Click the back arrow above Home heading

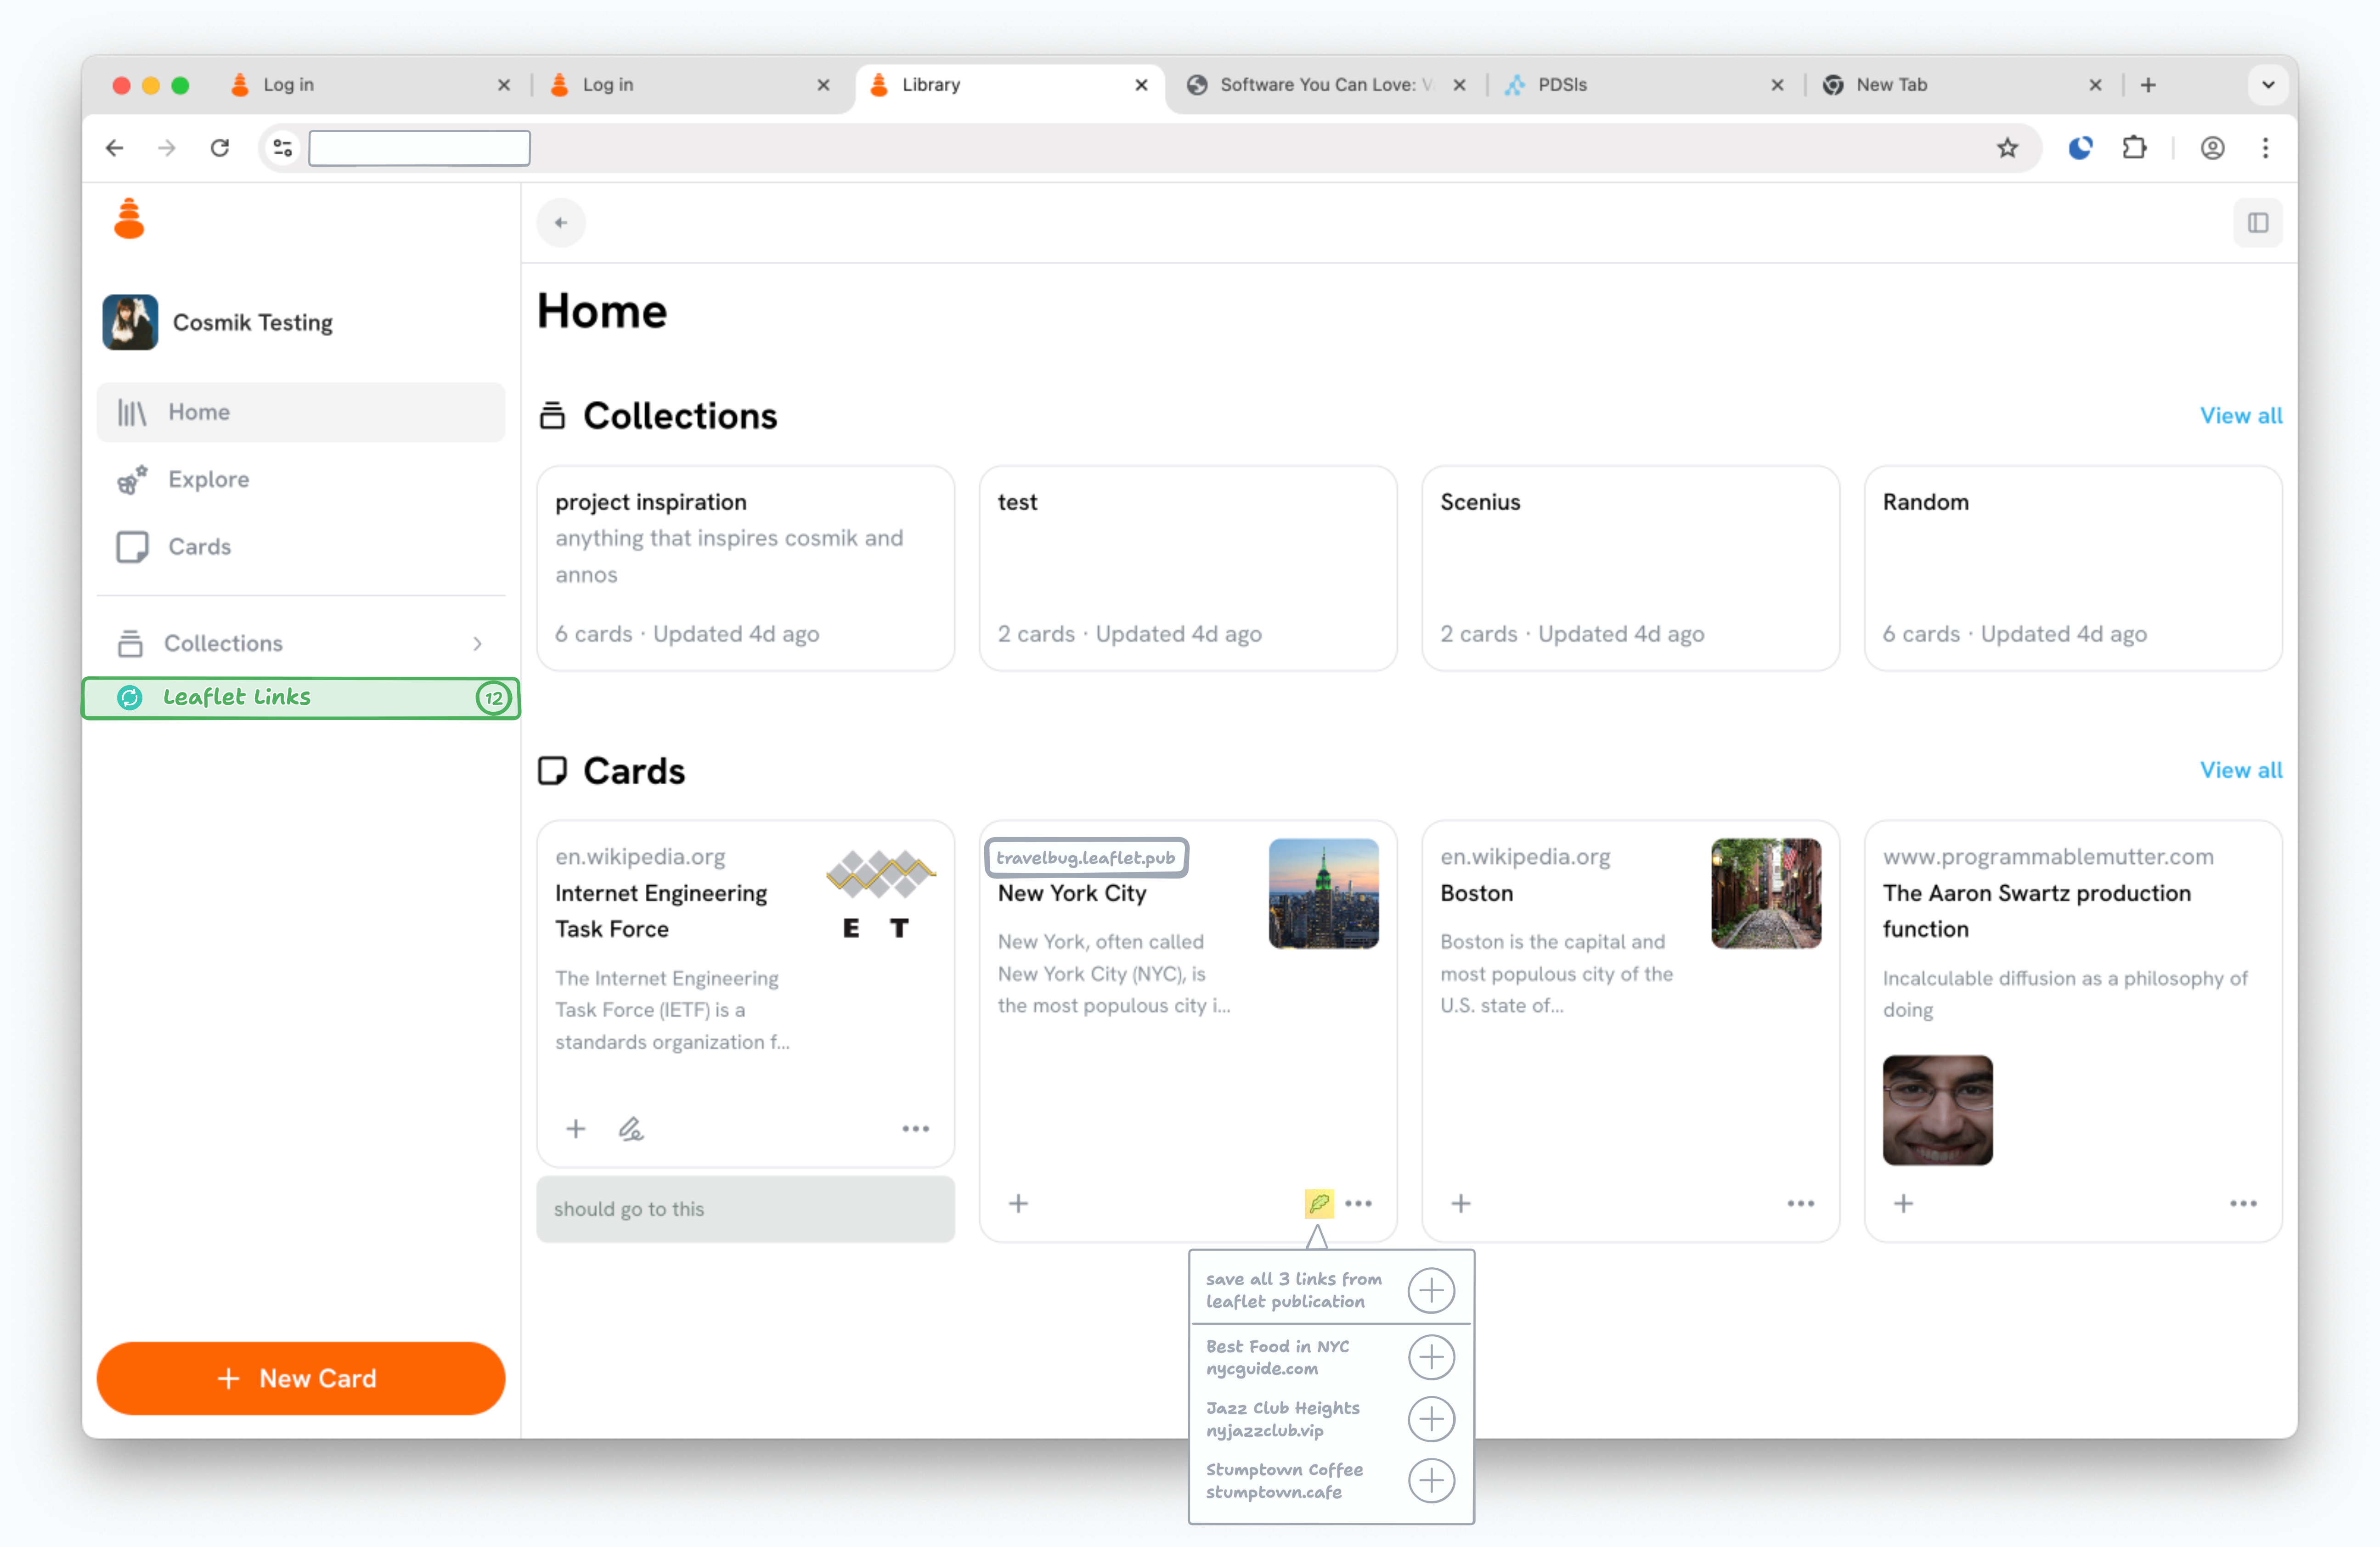click(561, 222)
